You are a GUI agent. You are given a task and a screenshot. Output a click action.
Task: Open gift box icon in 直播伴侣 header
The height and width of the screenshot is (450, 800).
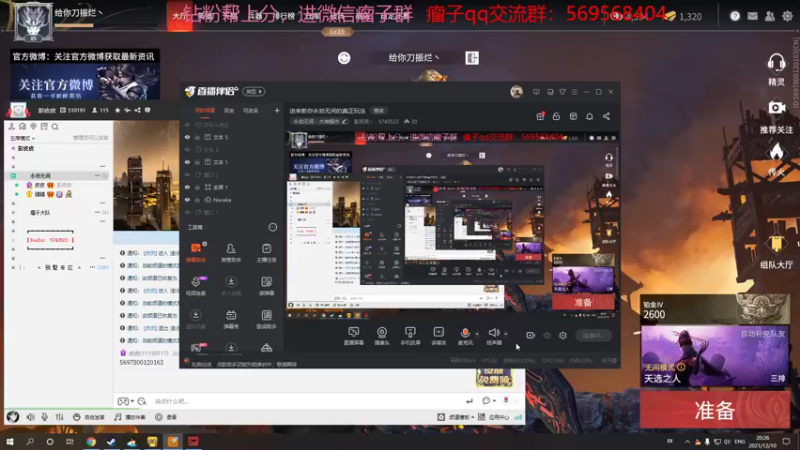point(540,116)
